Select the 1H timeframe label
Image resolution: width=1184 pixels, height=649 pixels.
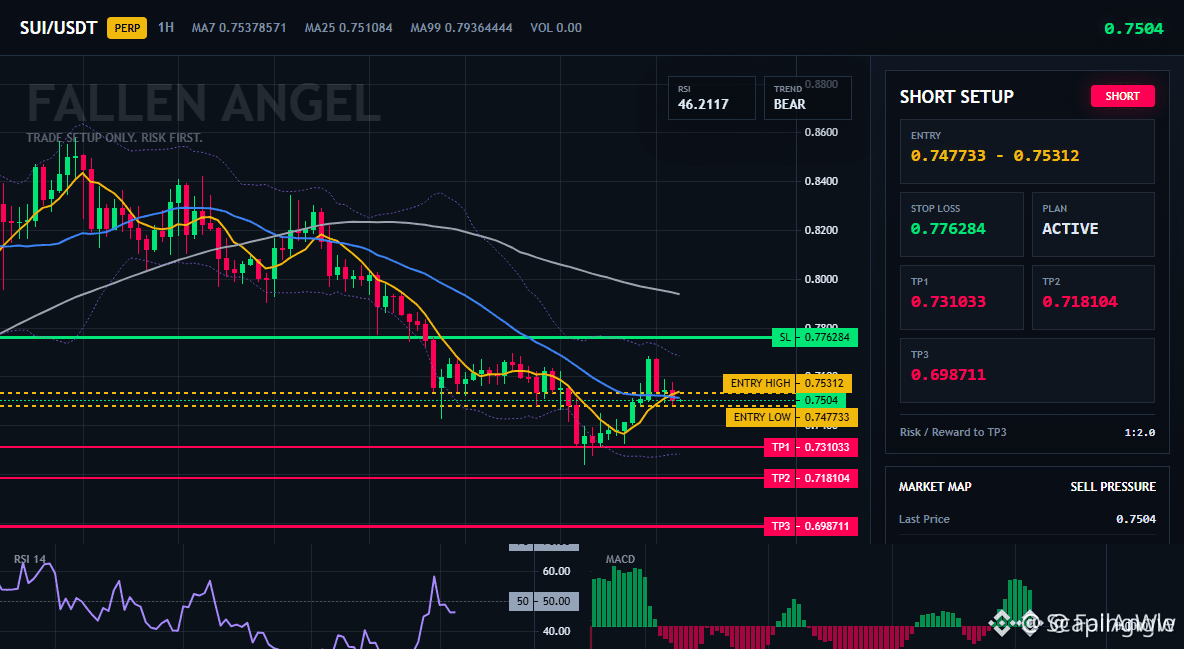click(166, 27)
